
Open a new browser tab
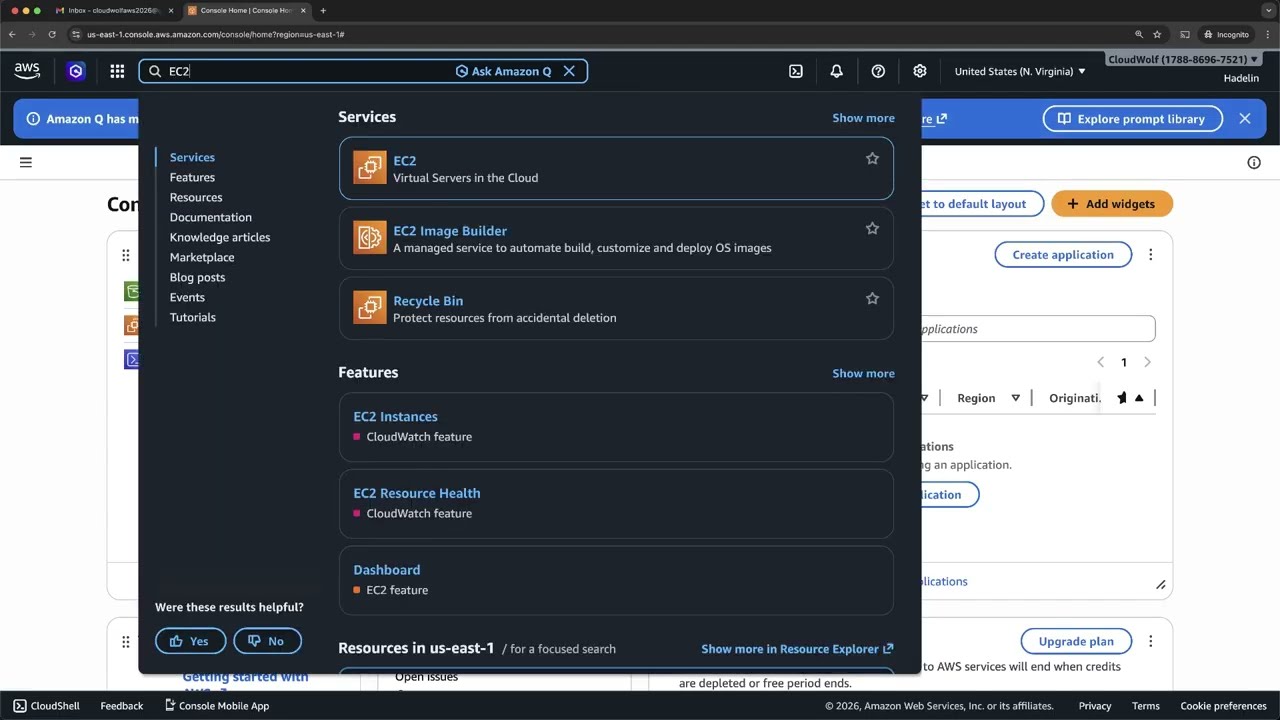[x=323, y=10]
